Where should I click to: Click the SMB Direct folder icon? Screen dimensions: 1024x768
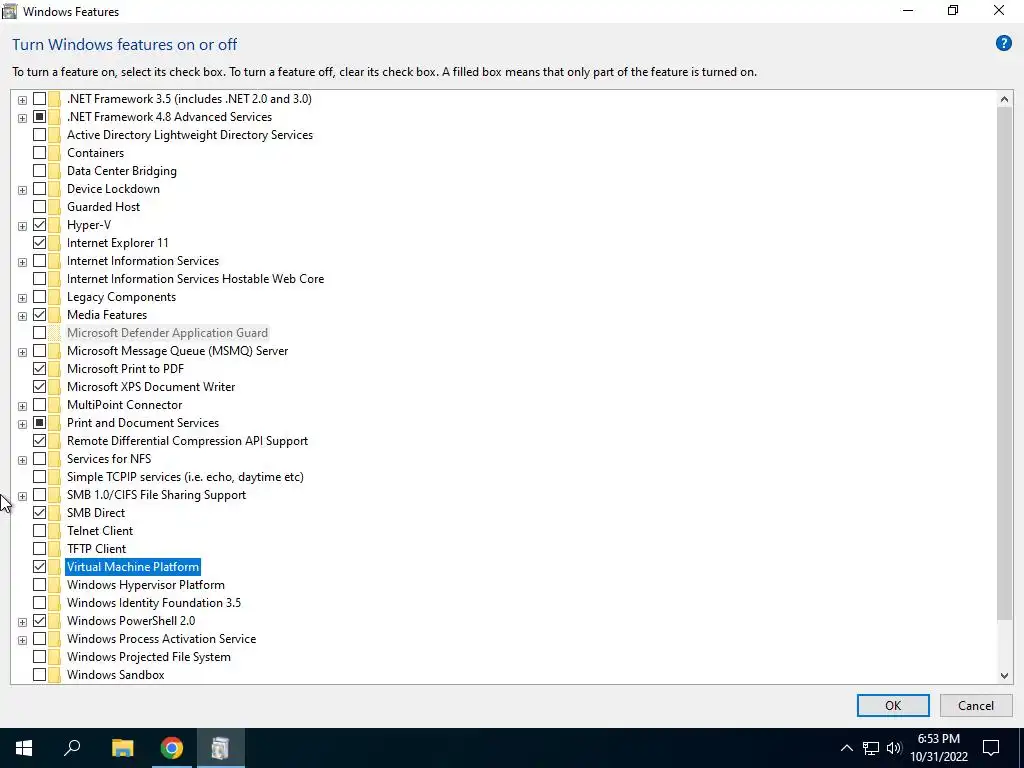[54, 513]
